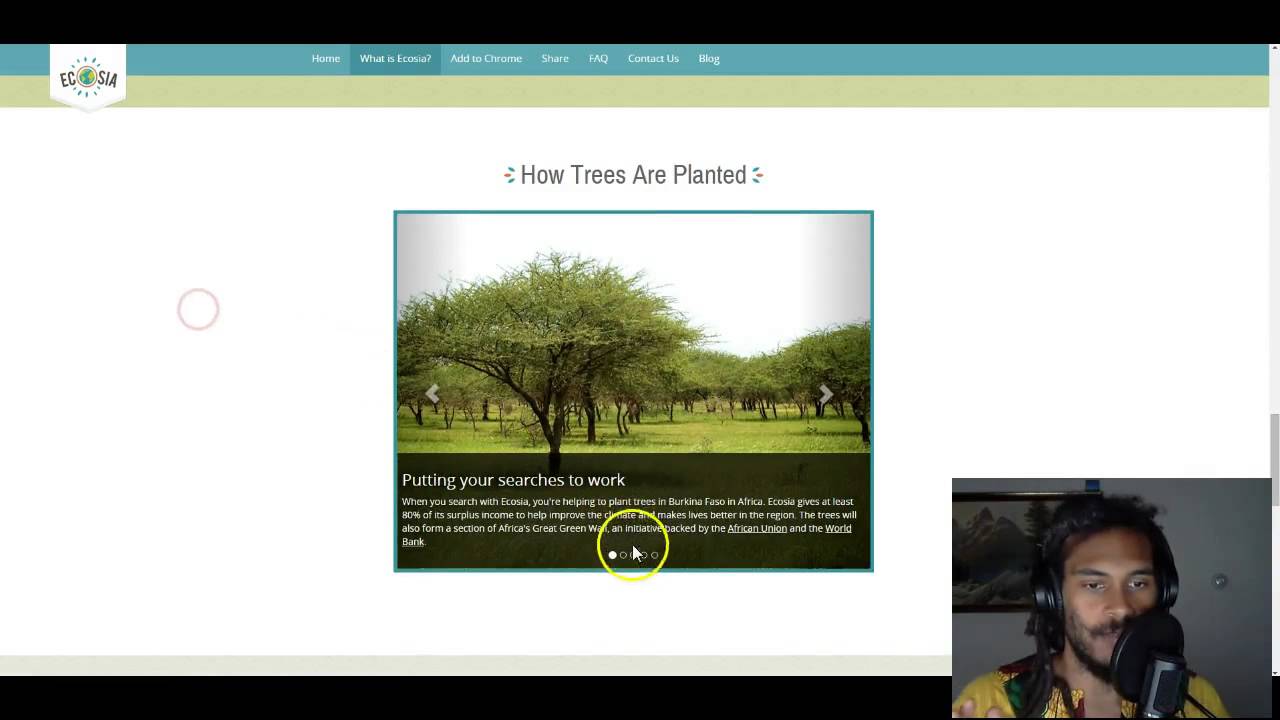Click the Ecosia logo
The image size is (1280, 720).
click(x=88, y=77)
